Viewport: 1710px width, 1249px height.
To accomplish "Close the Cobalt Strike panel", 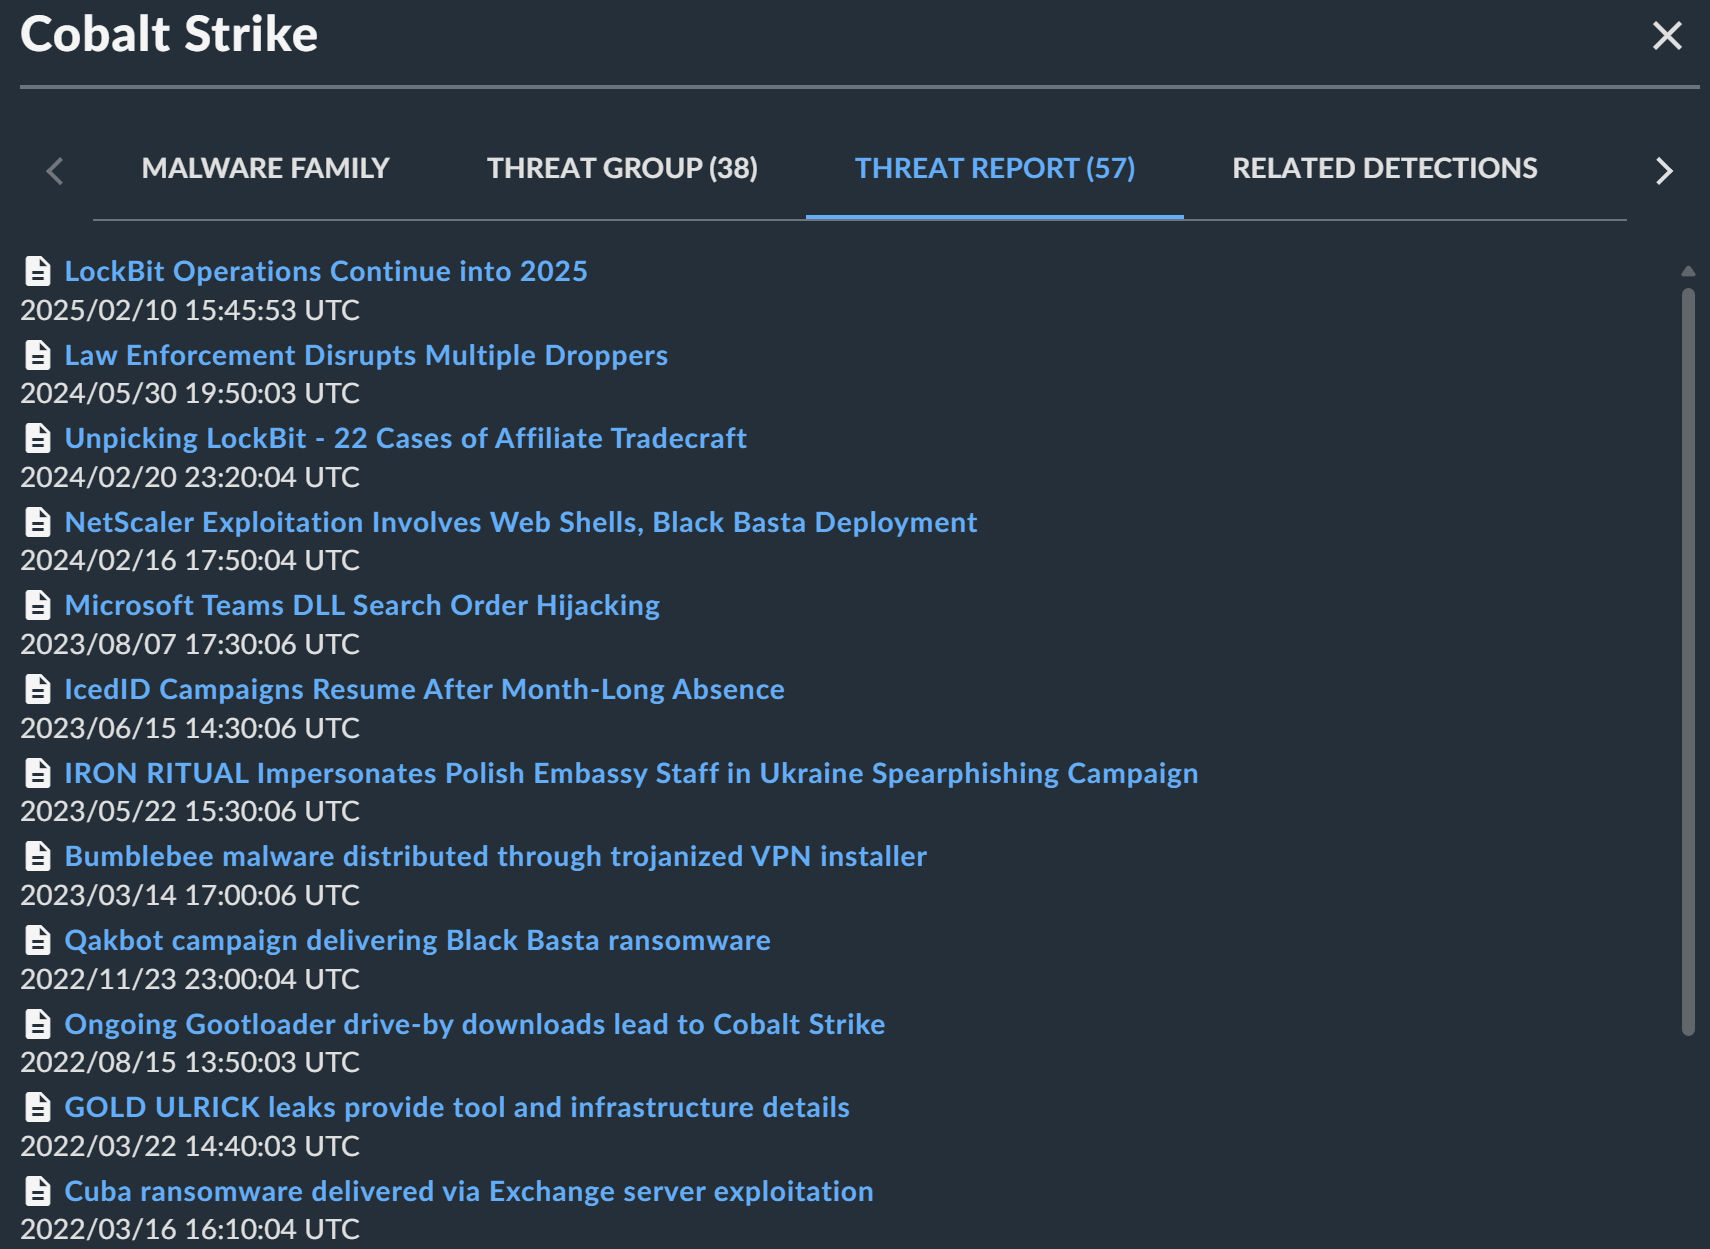I will (1667, 36).
